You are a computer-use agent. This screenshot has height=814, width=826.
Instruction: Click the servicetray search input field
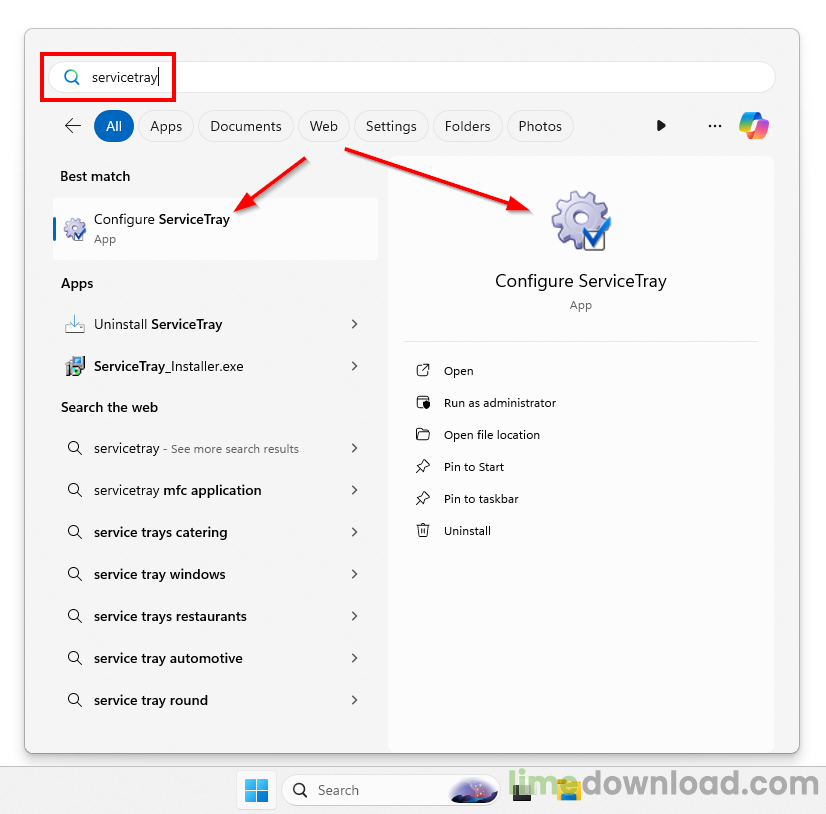pyautogui.click(x=411, y=77)
